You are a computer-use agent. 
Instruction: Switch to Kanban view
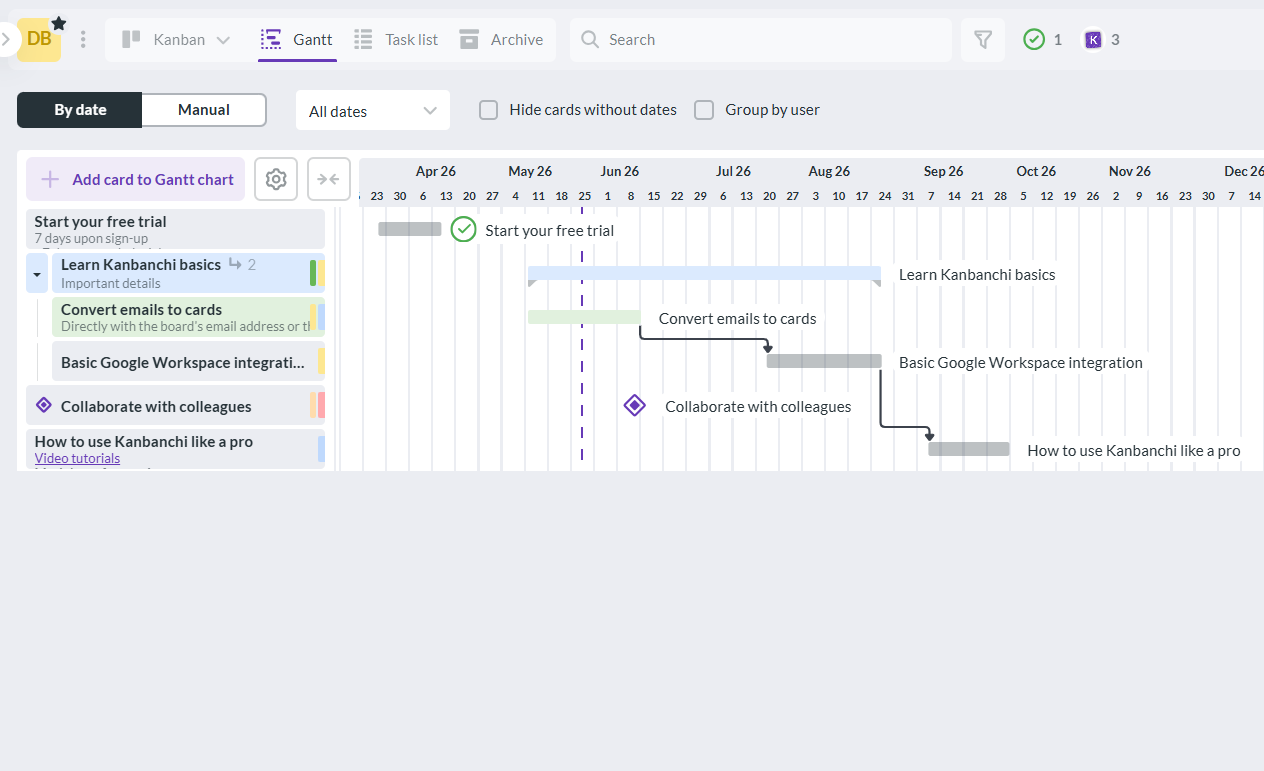click(164, 39)
